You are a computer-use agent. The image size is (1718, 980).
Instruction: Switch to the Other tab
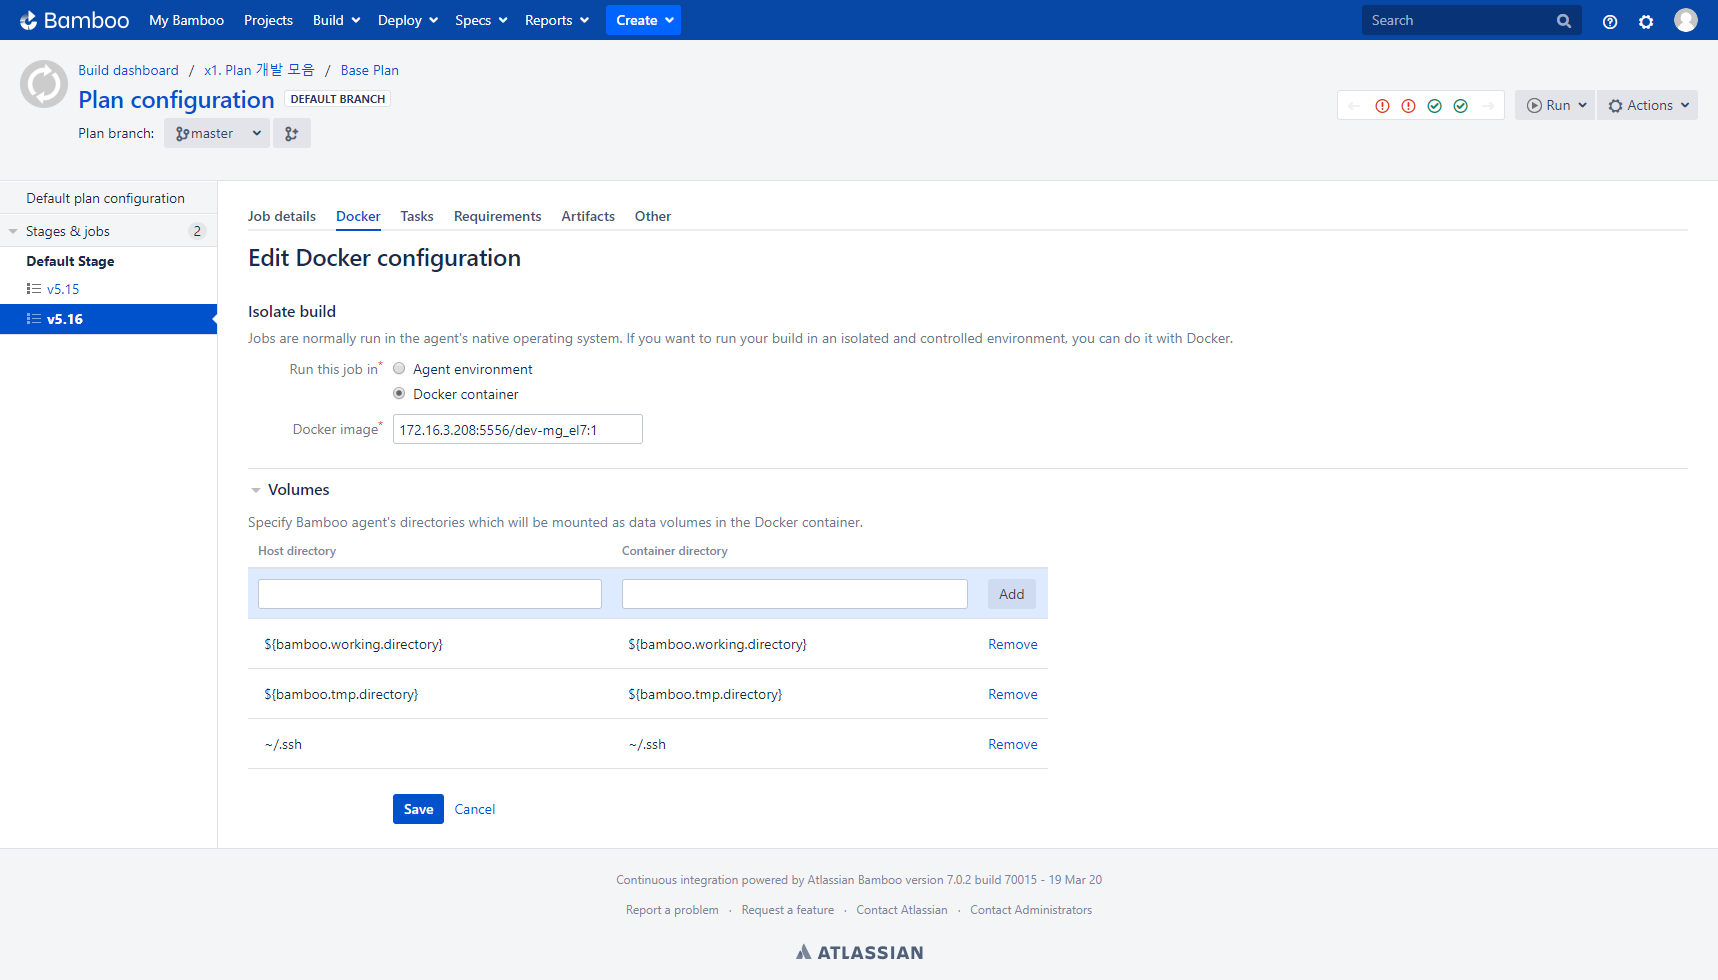point(653,216)
